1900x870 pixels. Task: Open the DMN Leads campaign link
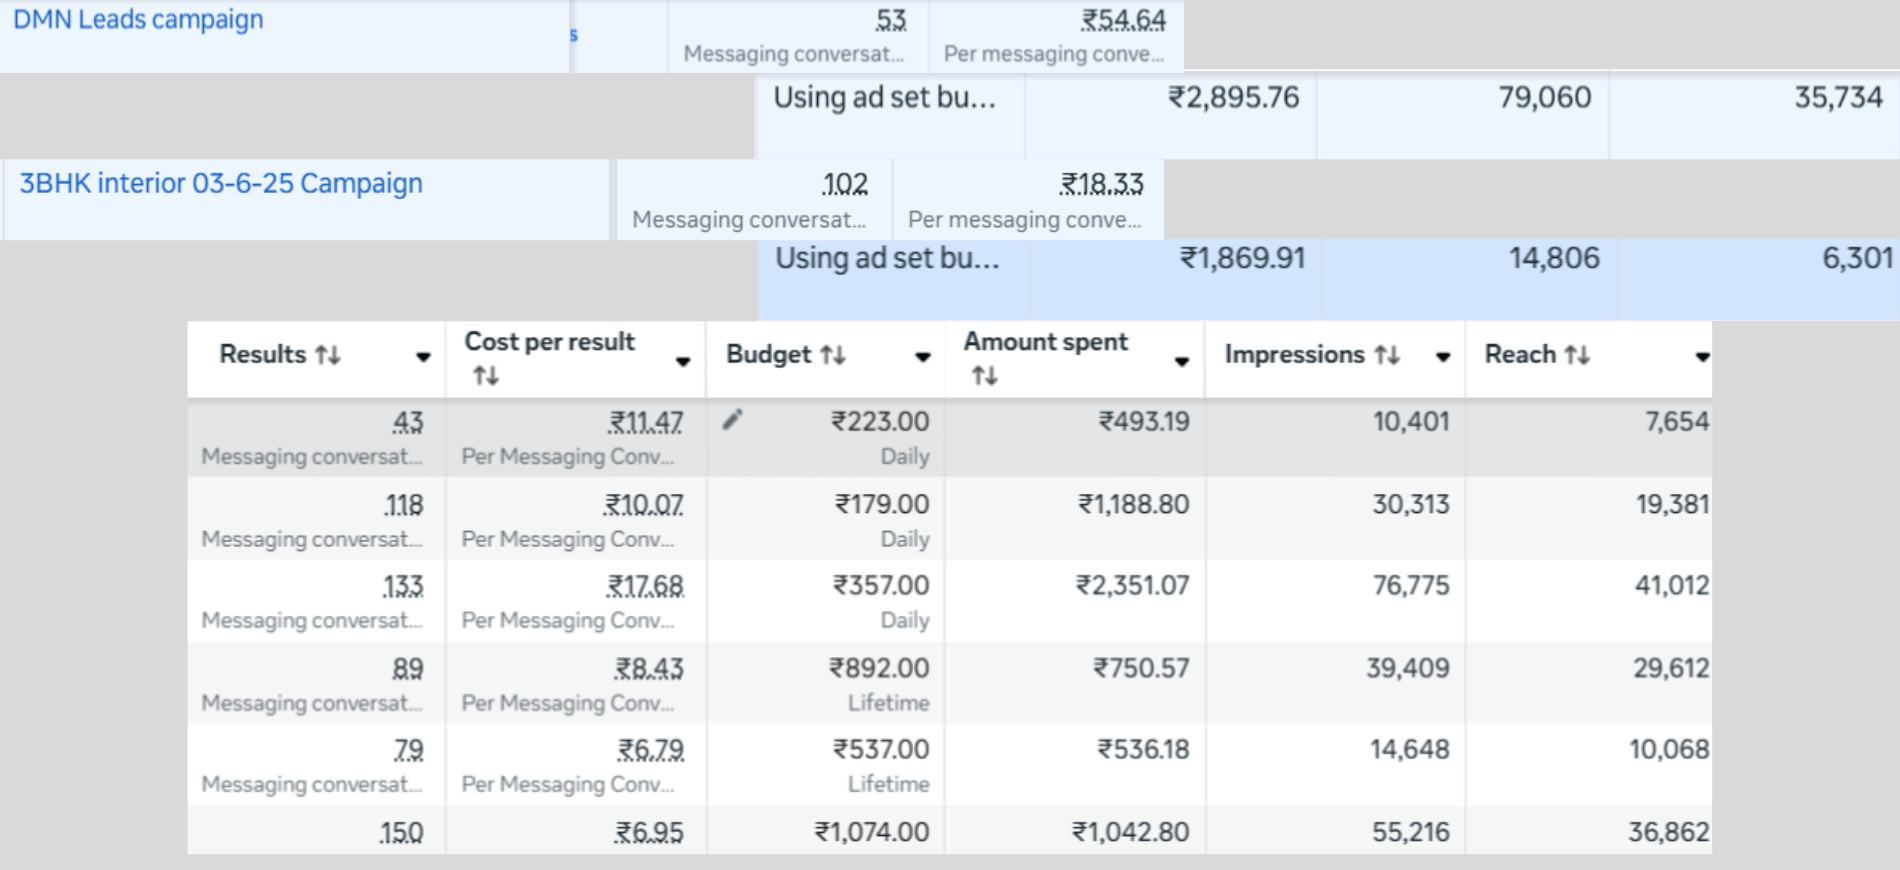pos(138,20)
